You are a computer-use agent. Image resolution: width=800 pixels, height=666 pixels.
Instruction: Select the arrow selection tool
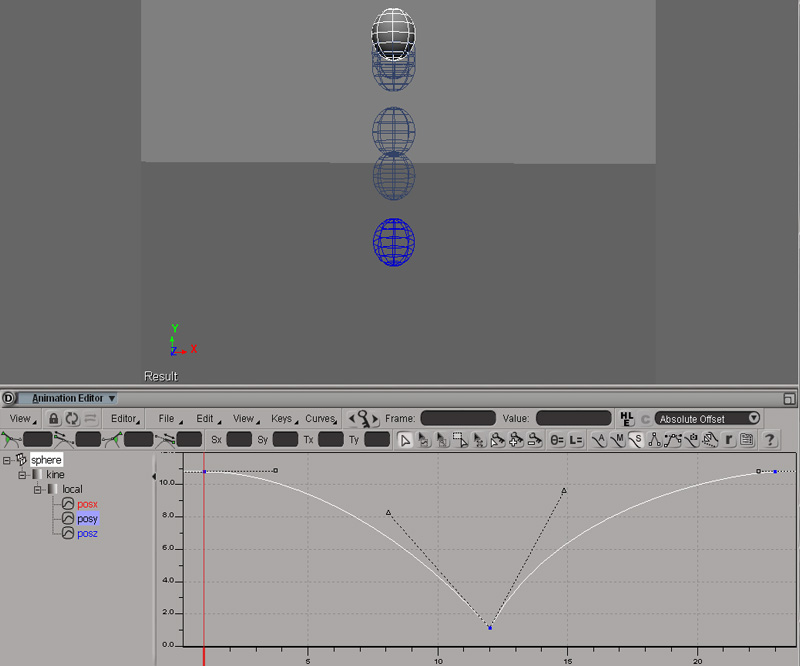tap(405, 439)
